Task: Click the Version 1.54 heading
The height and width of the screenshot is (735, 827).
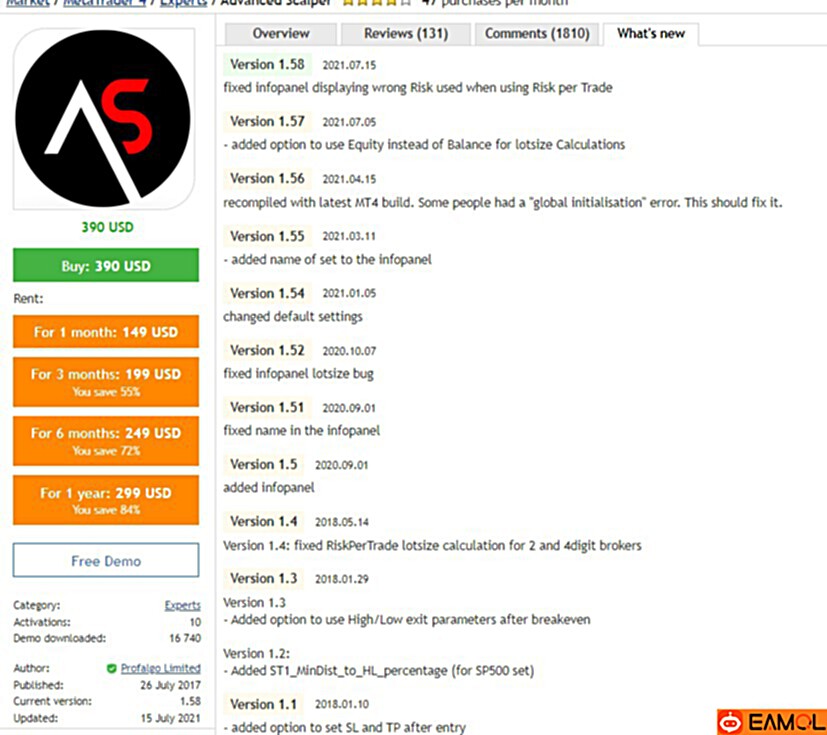Action: [x=267, y=293]
